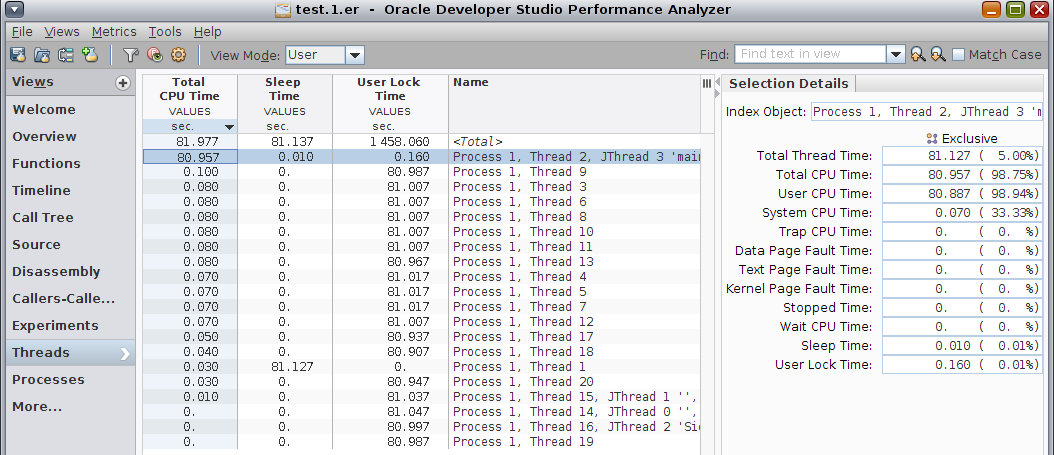Click the Find Next magnifier icon
Viewport: 1054px width, 455px height.
tap(938, 55)
